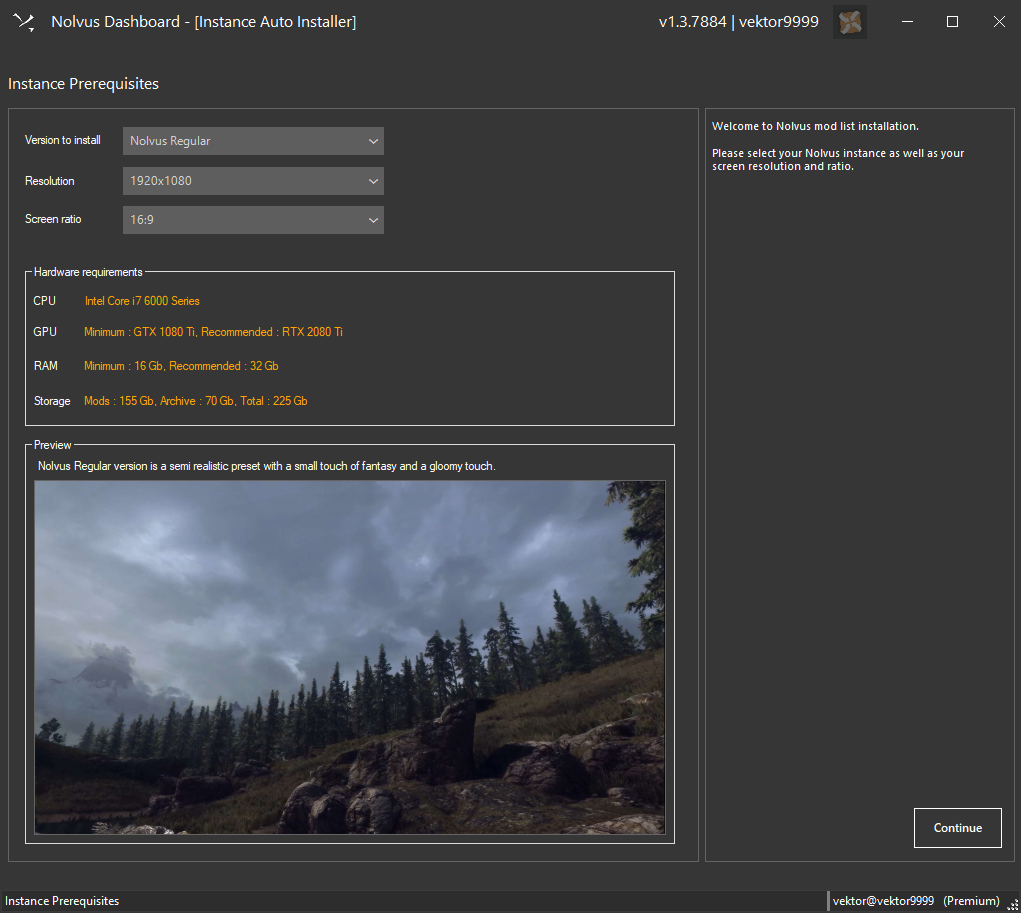
Task: Click the 'Intel Core i7 6000 Series' CPU text
Action: (x=142, y=301)
